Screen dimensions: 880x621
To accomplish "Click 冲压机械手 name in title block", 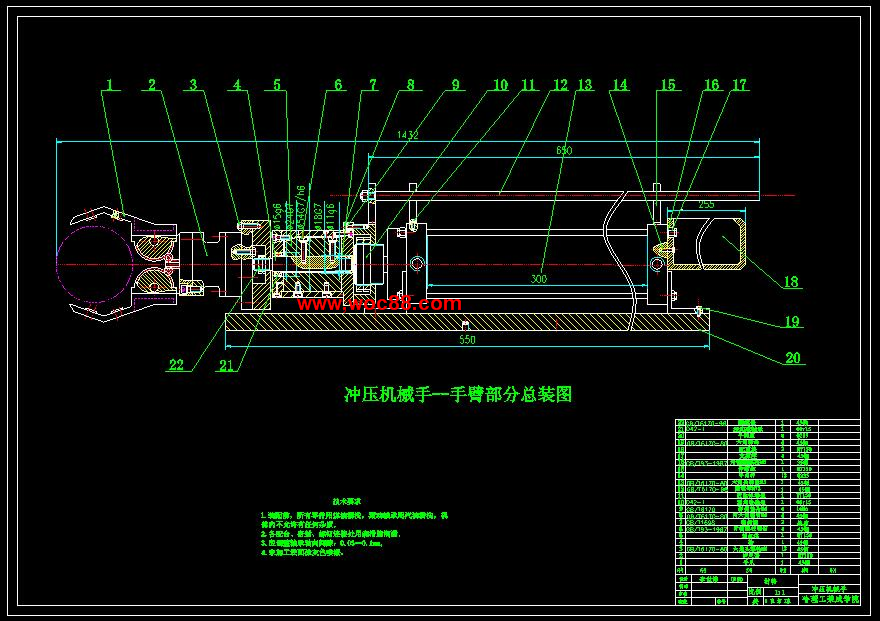I will pyautogui.click(x=828, y=589).
